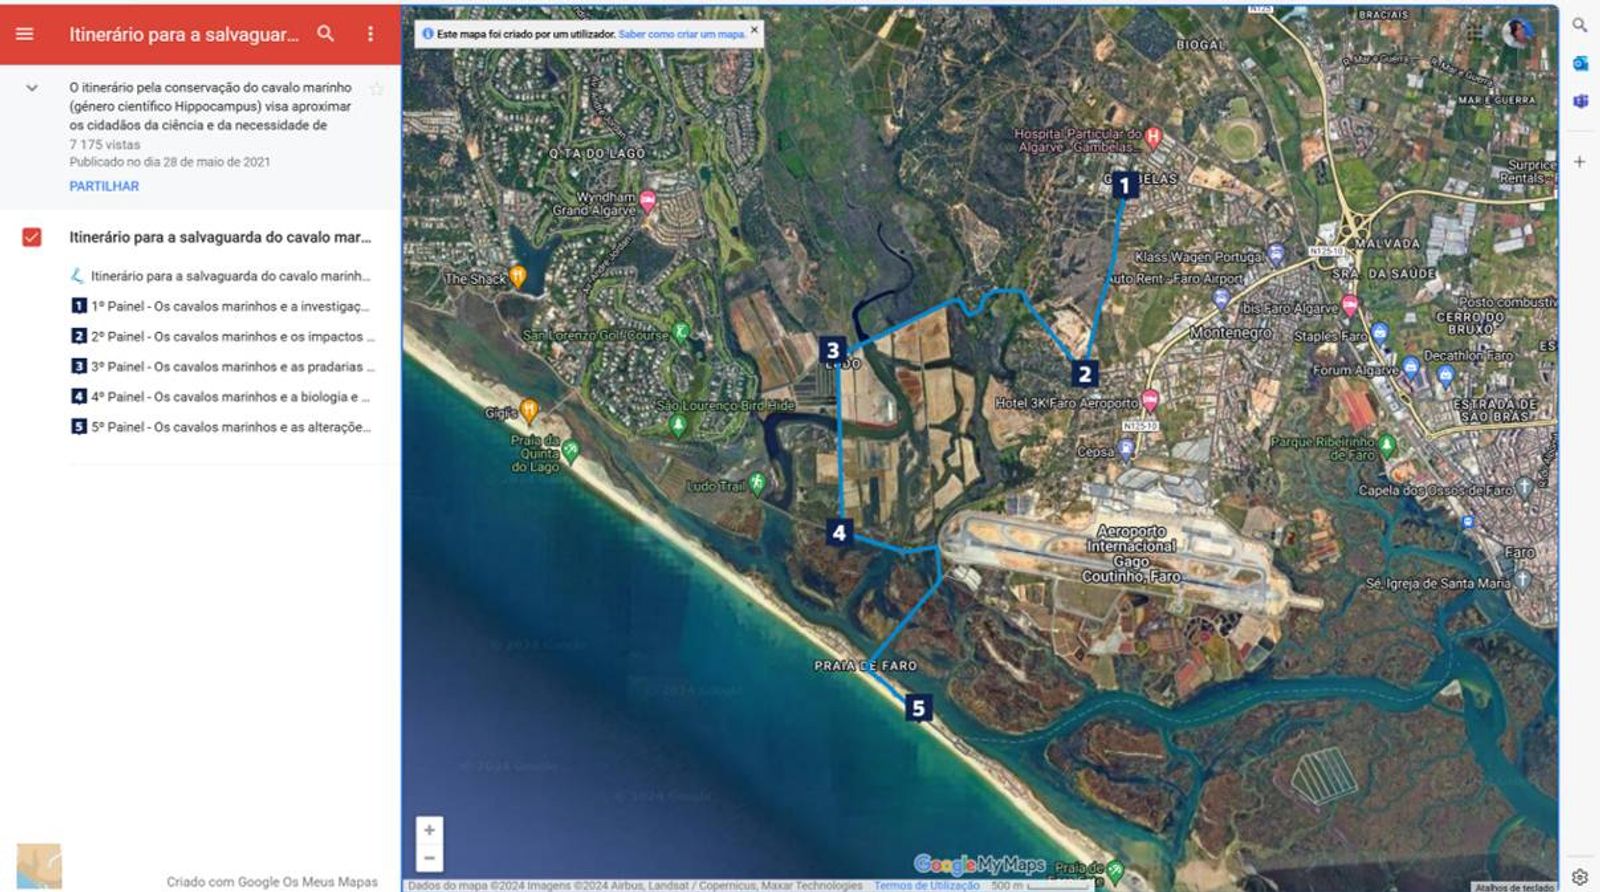Zoom in on the map
Screen dimensions: 1600x892
(x=429, y=830)
